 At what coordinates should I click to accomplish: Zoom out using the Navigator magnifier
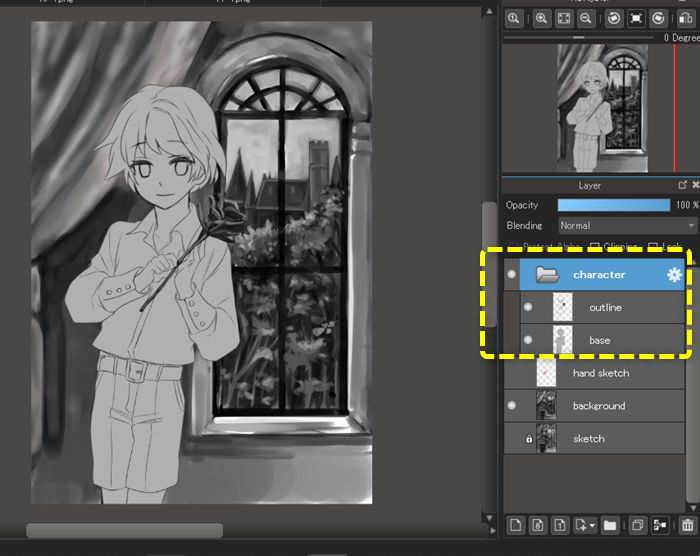tap(586, 19)
